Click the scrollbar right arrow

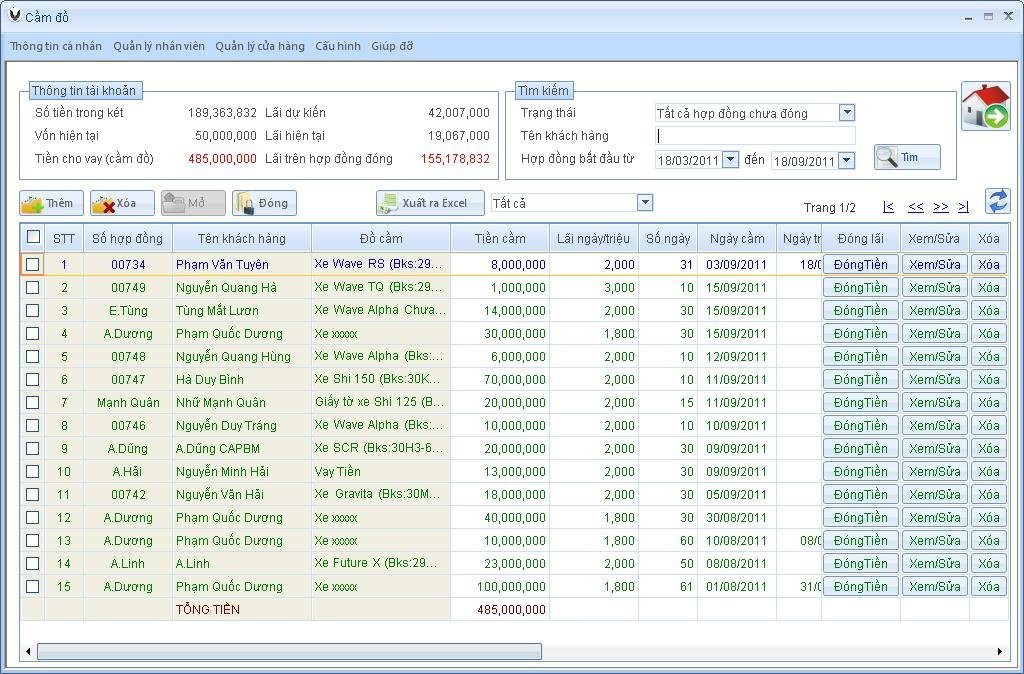1000,650
